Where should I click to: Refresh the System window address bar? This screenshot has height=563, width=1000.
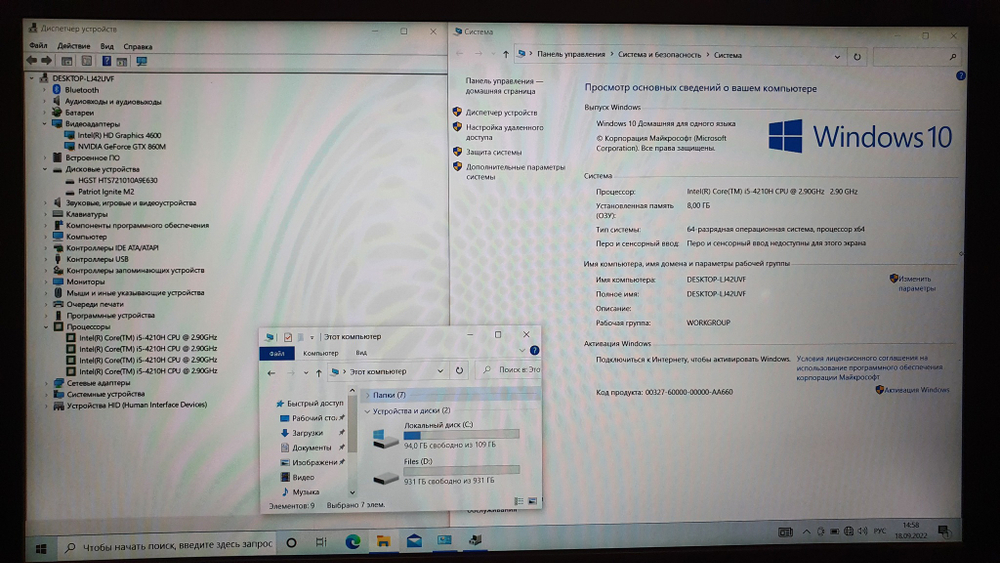(857, 56)
